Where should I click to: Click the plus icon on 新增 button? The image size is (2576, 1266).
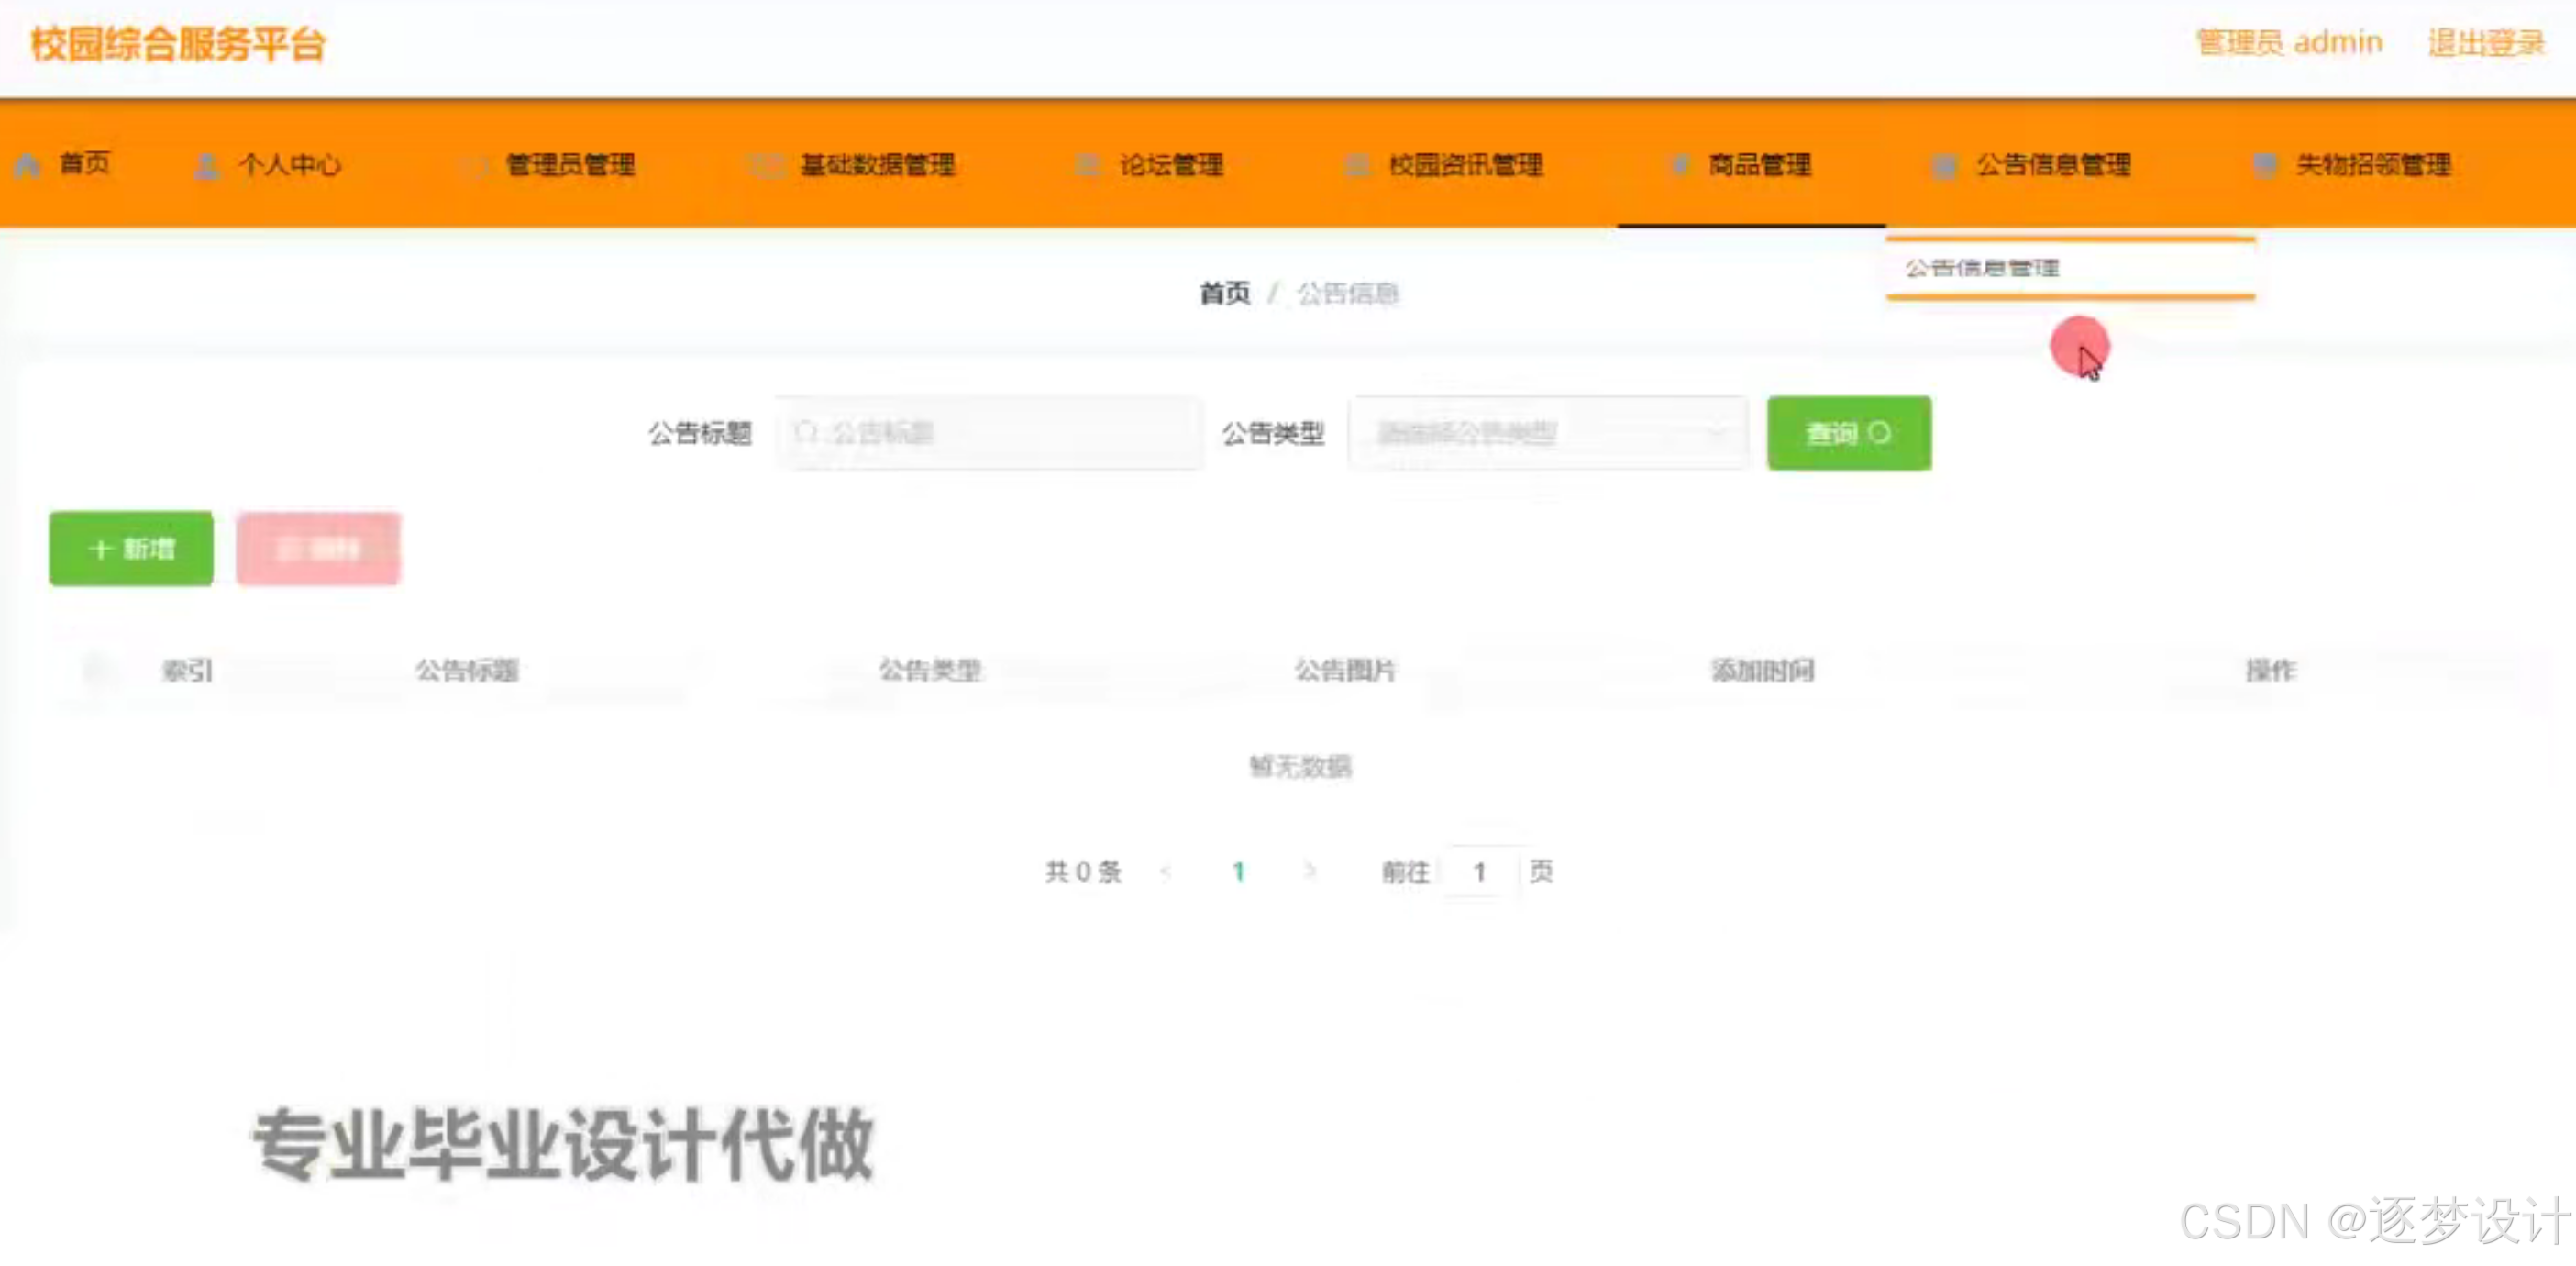click(x=100, y=549)
